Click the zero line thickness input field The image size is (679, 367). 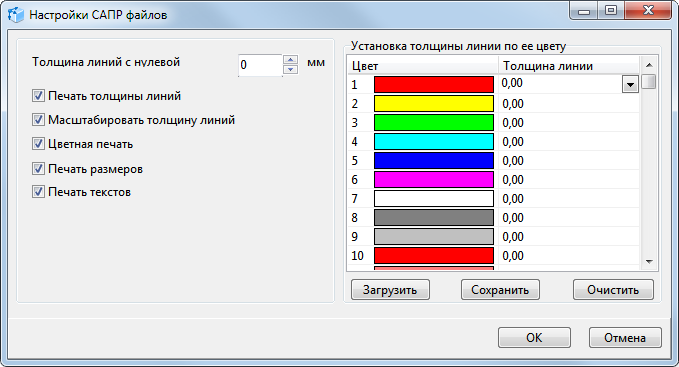click(260, 65)
